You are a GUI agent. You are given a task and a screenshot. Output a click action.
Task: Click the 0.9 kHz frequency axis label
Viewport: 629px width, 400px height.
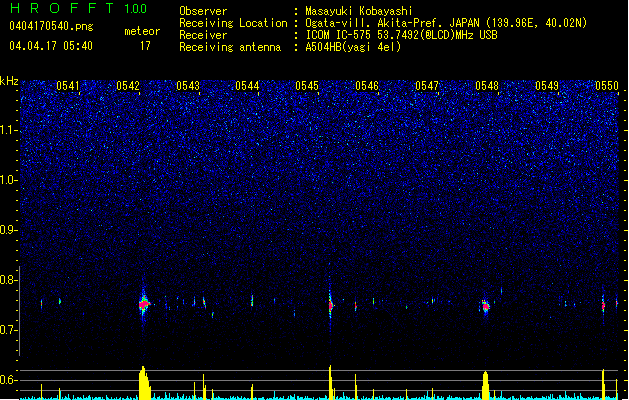pyautogui.click(x=8, y=230)
